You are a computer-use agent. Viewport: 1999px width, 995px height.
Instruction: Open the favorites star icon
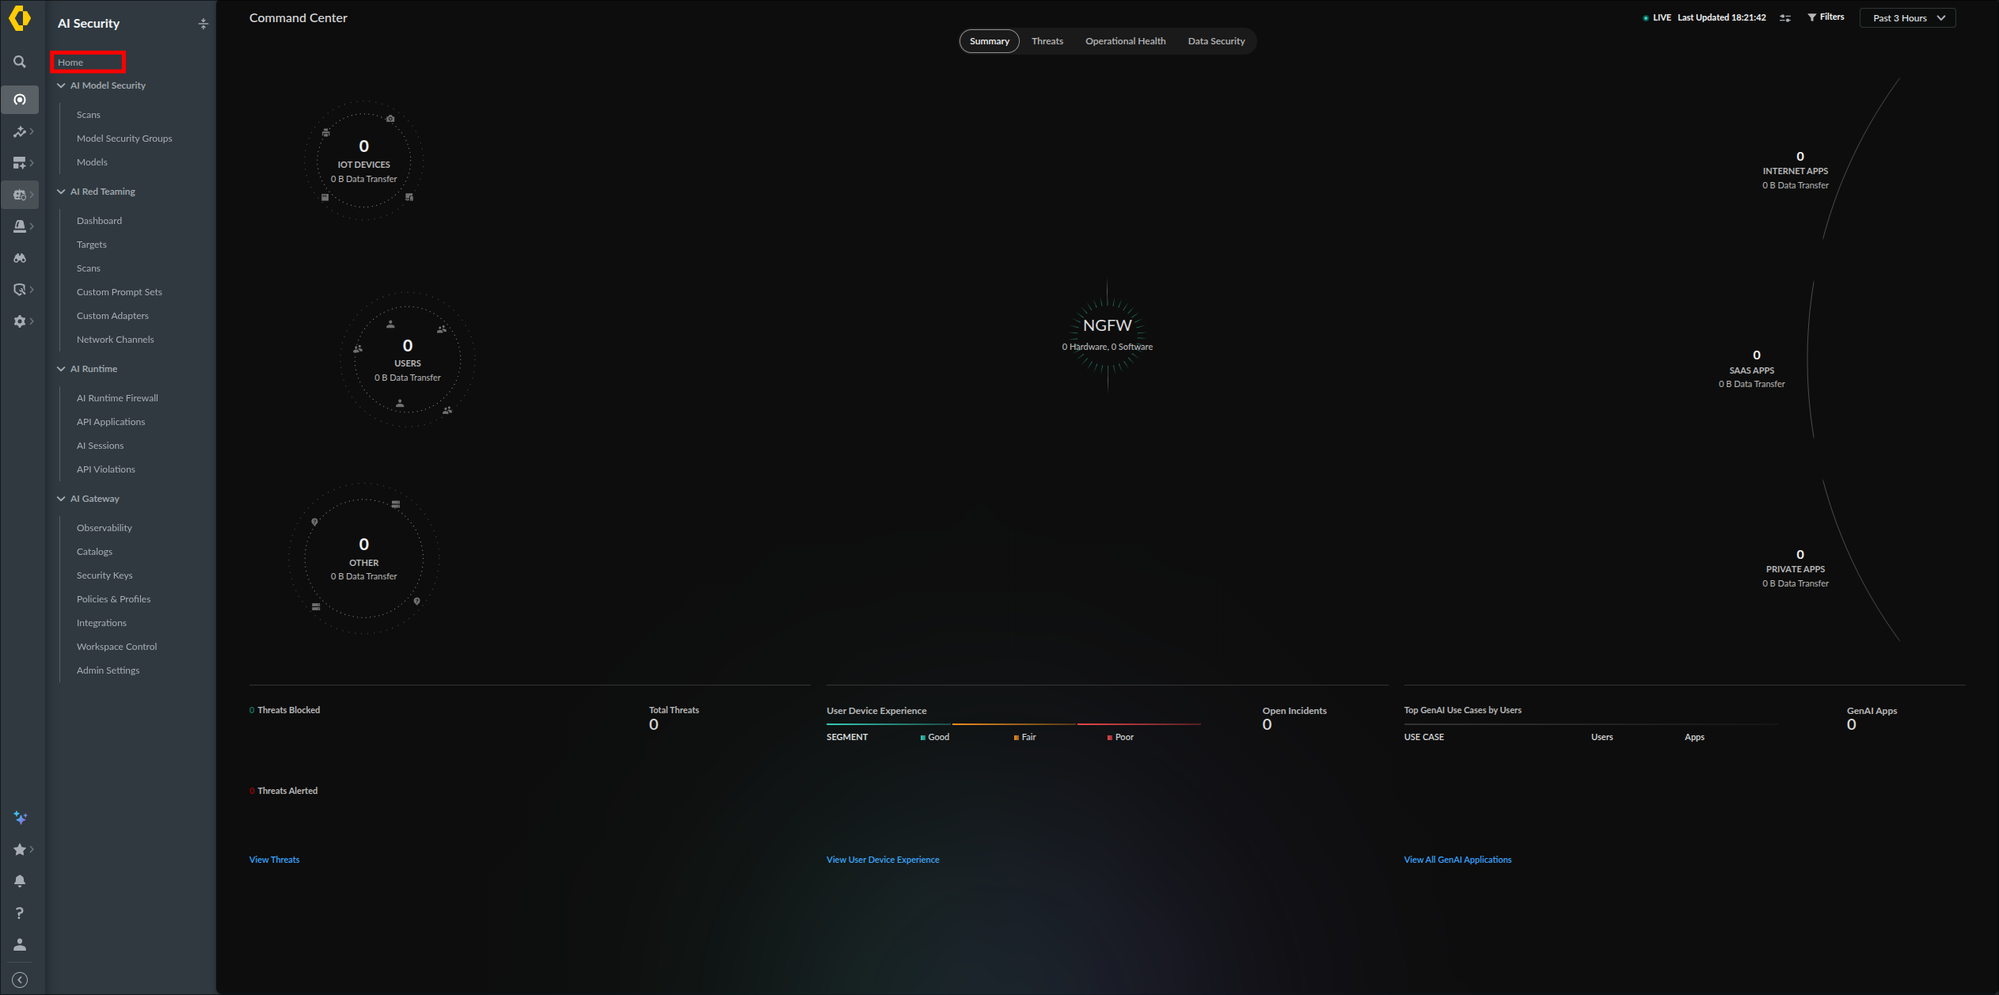click(19, 849)
